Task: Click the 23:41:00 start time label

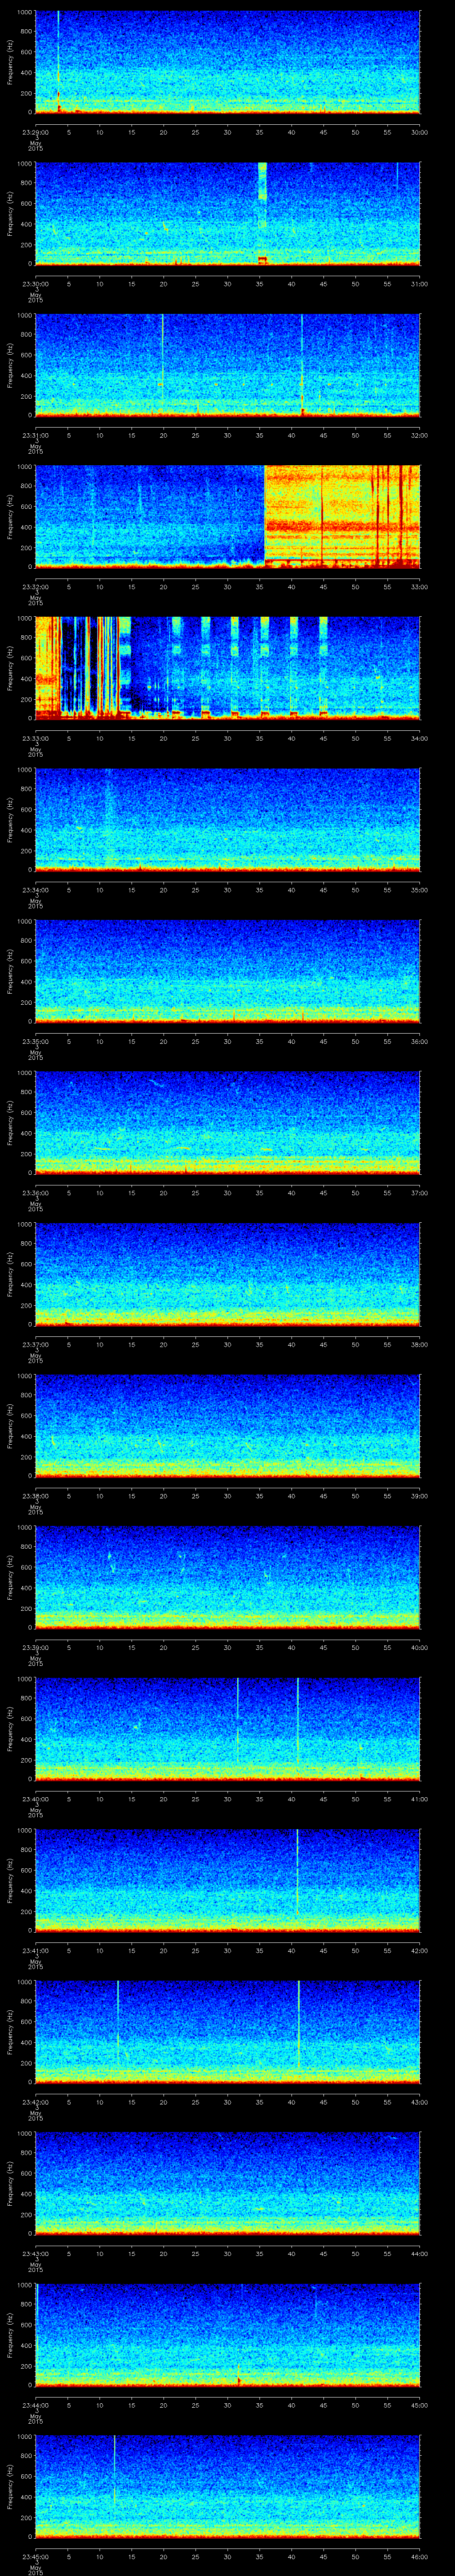Action: click(35, 1950)
